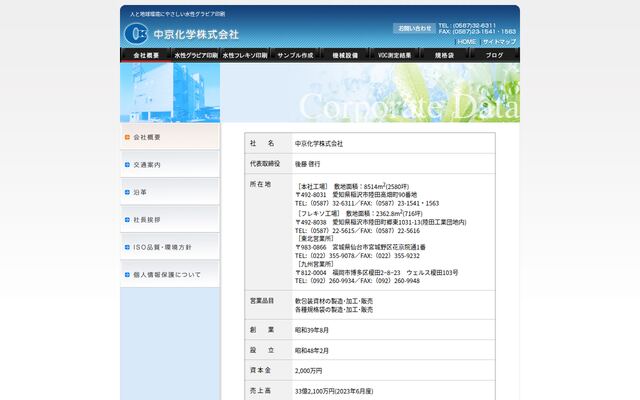
Task: Open the 規格袋 navigation tab
Action: 444,55
